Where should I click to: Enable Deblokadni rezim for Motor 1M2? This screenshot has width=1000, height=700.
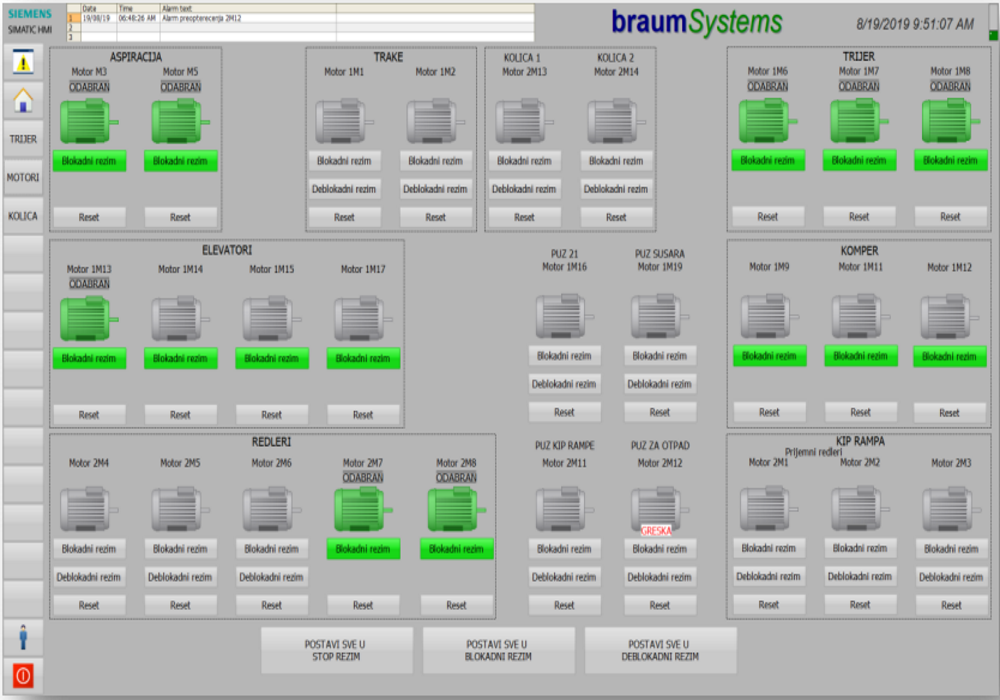pos(435,189)
